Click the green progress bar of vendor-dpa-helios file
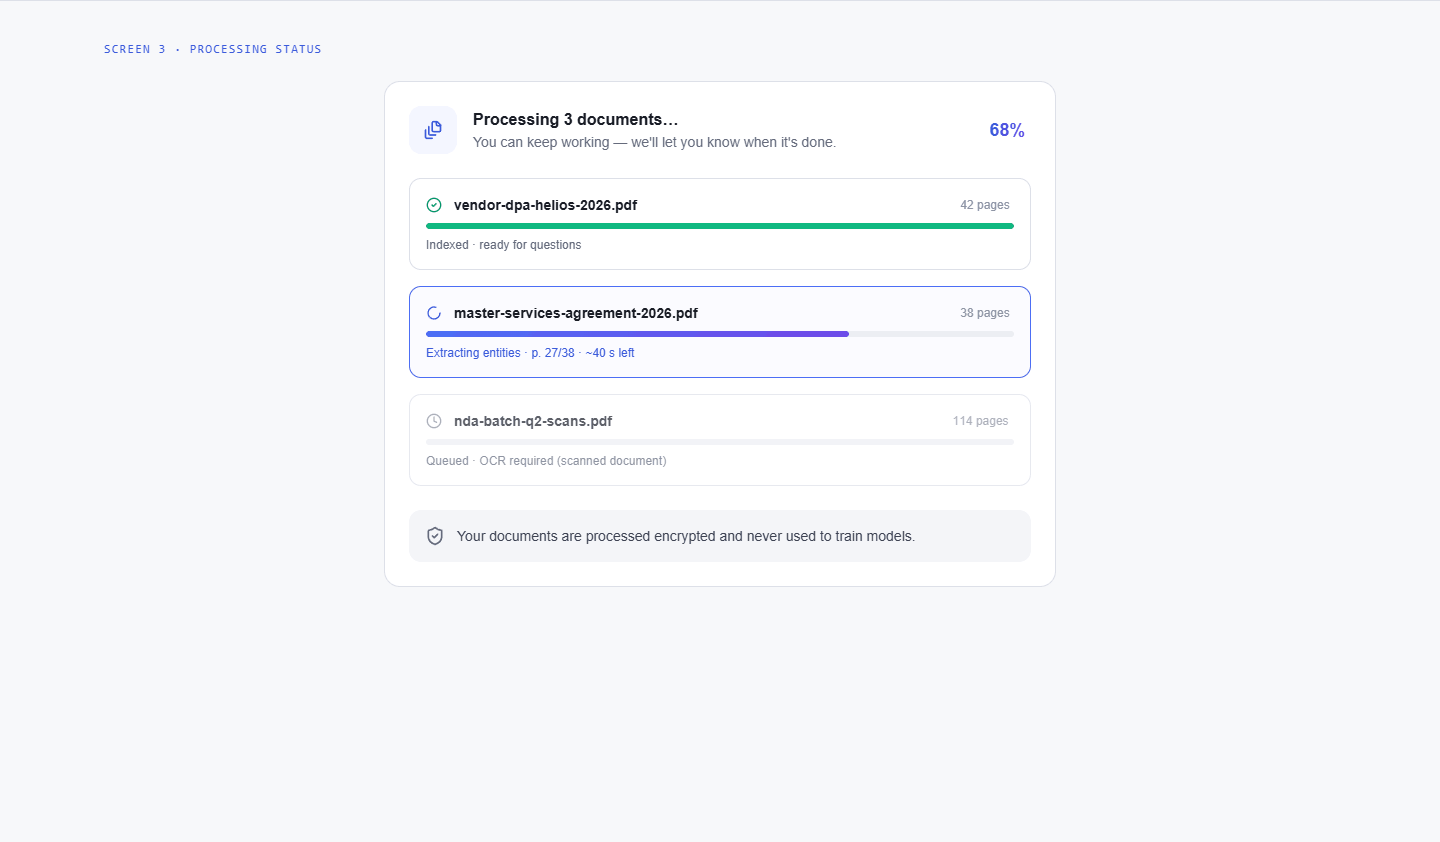Viewport: 1440px width, 842px height. click(720, 226)
